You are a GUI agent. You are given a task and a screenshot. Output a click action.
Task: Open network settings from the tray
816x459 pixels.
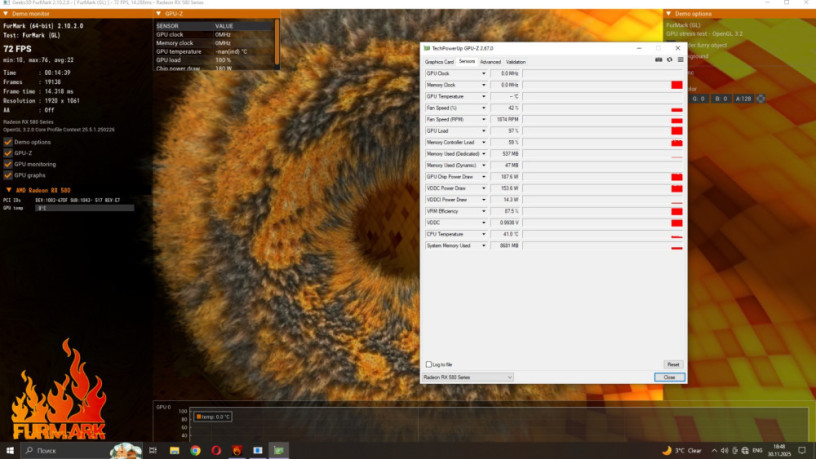click(745, 450)
